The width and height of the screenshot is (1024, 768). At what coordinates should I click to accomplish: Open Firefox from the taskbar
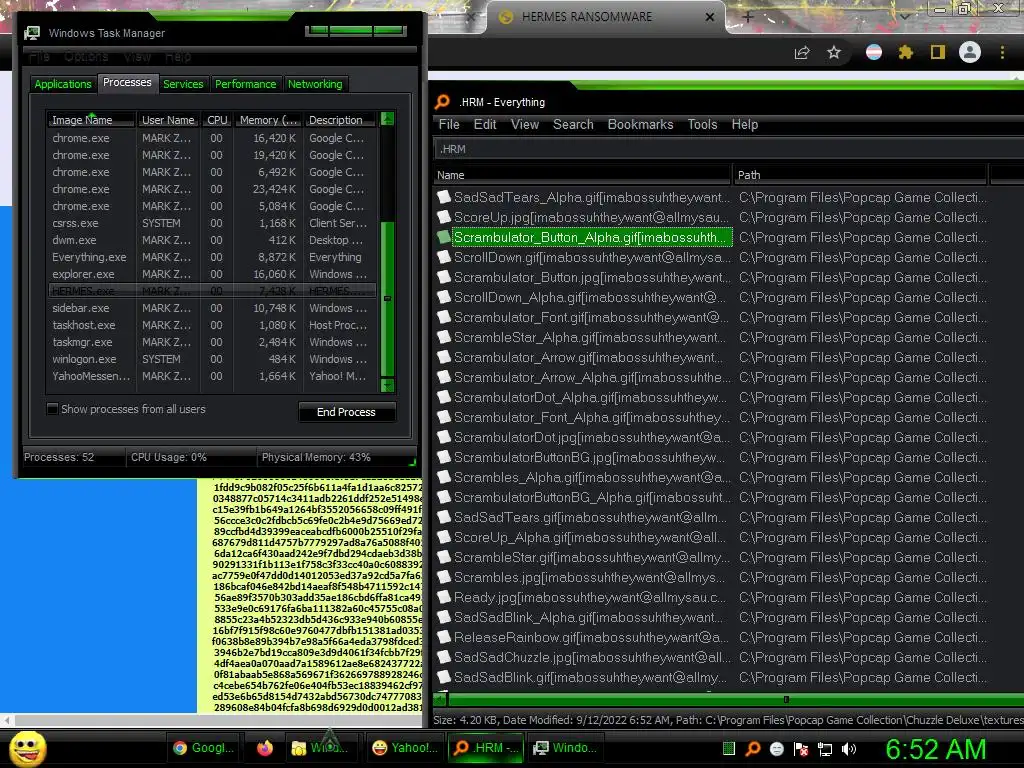coord(264,748)
